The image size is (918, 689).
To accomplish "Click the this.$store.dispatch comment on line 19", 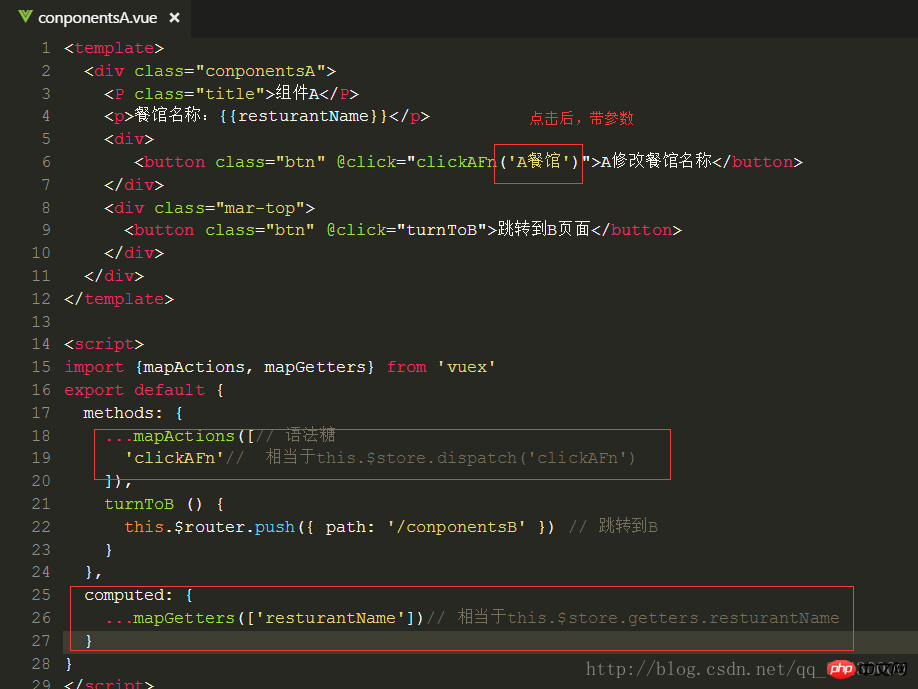I will tap(475, 458).
